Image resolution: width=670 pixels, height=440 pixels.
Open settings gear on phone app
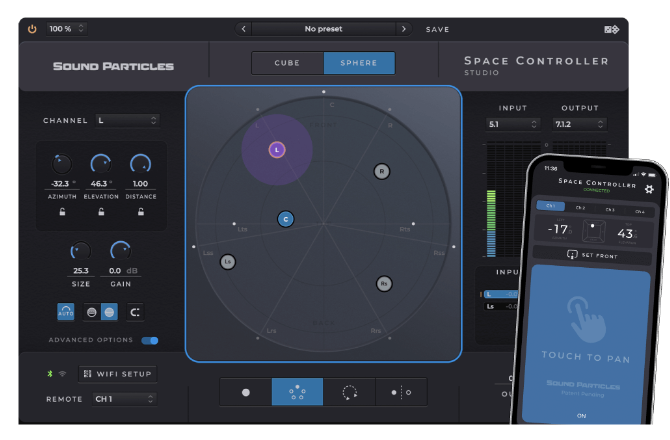[x=649, y=189]
